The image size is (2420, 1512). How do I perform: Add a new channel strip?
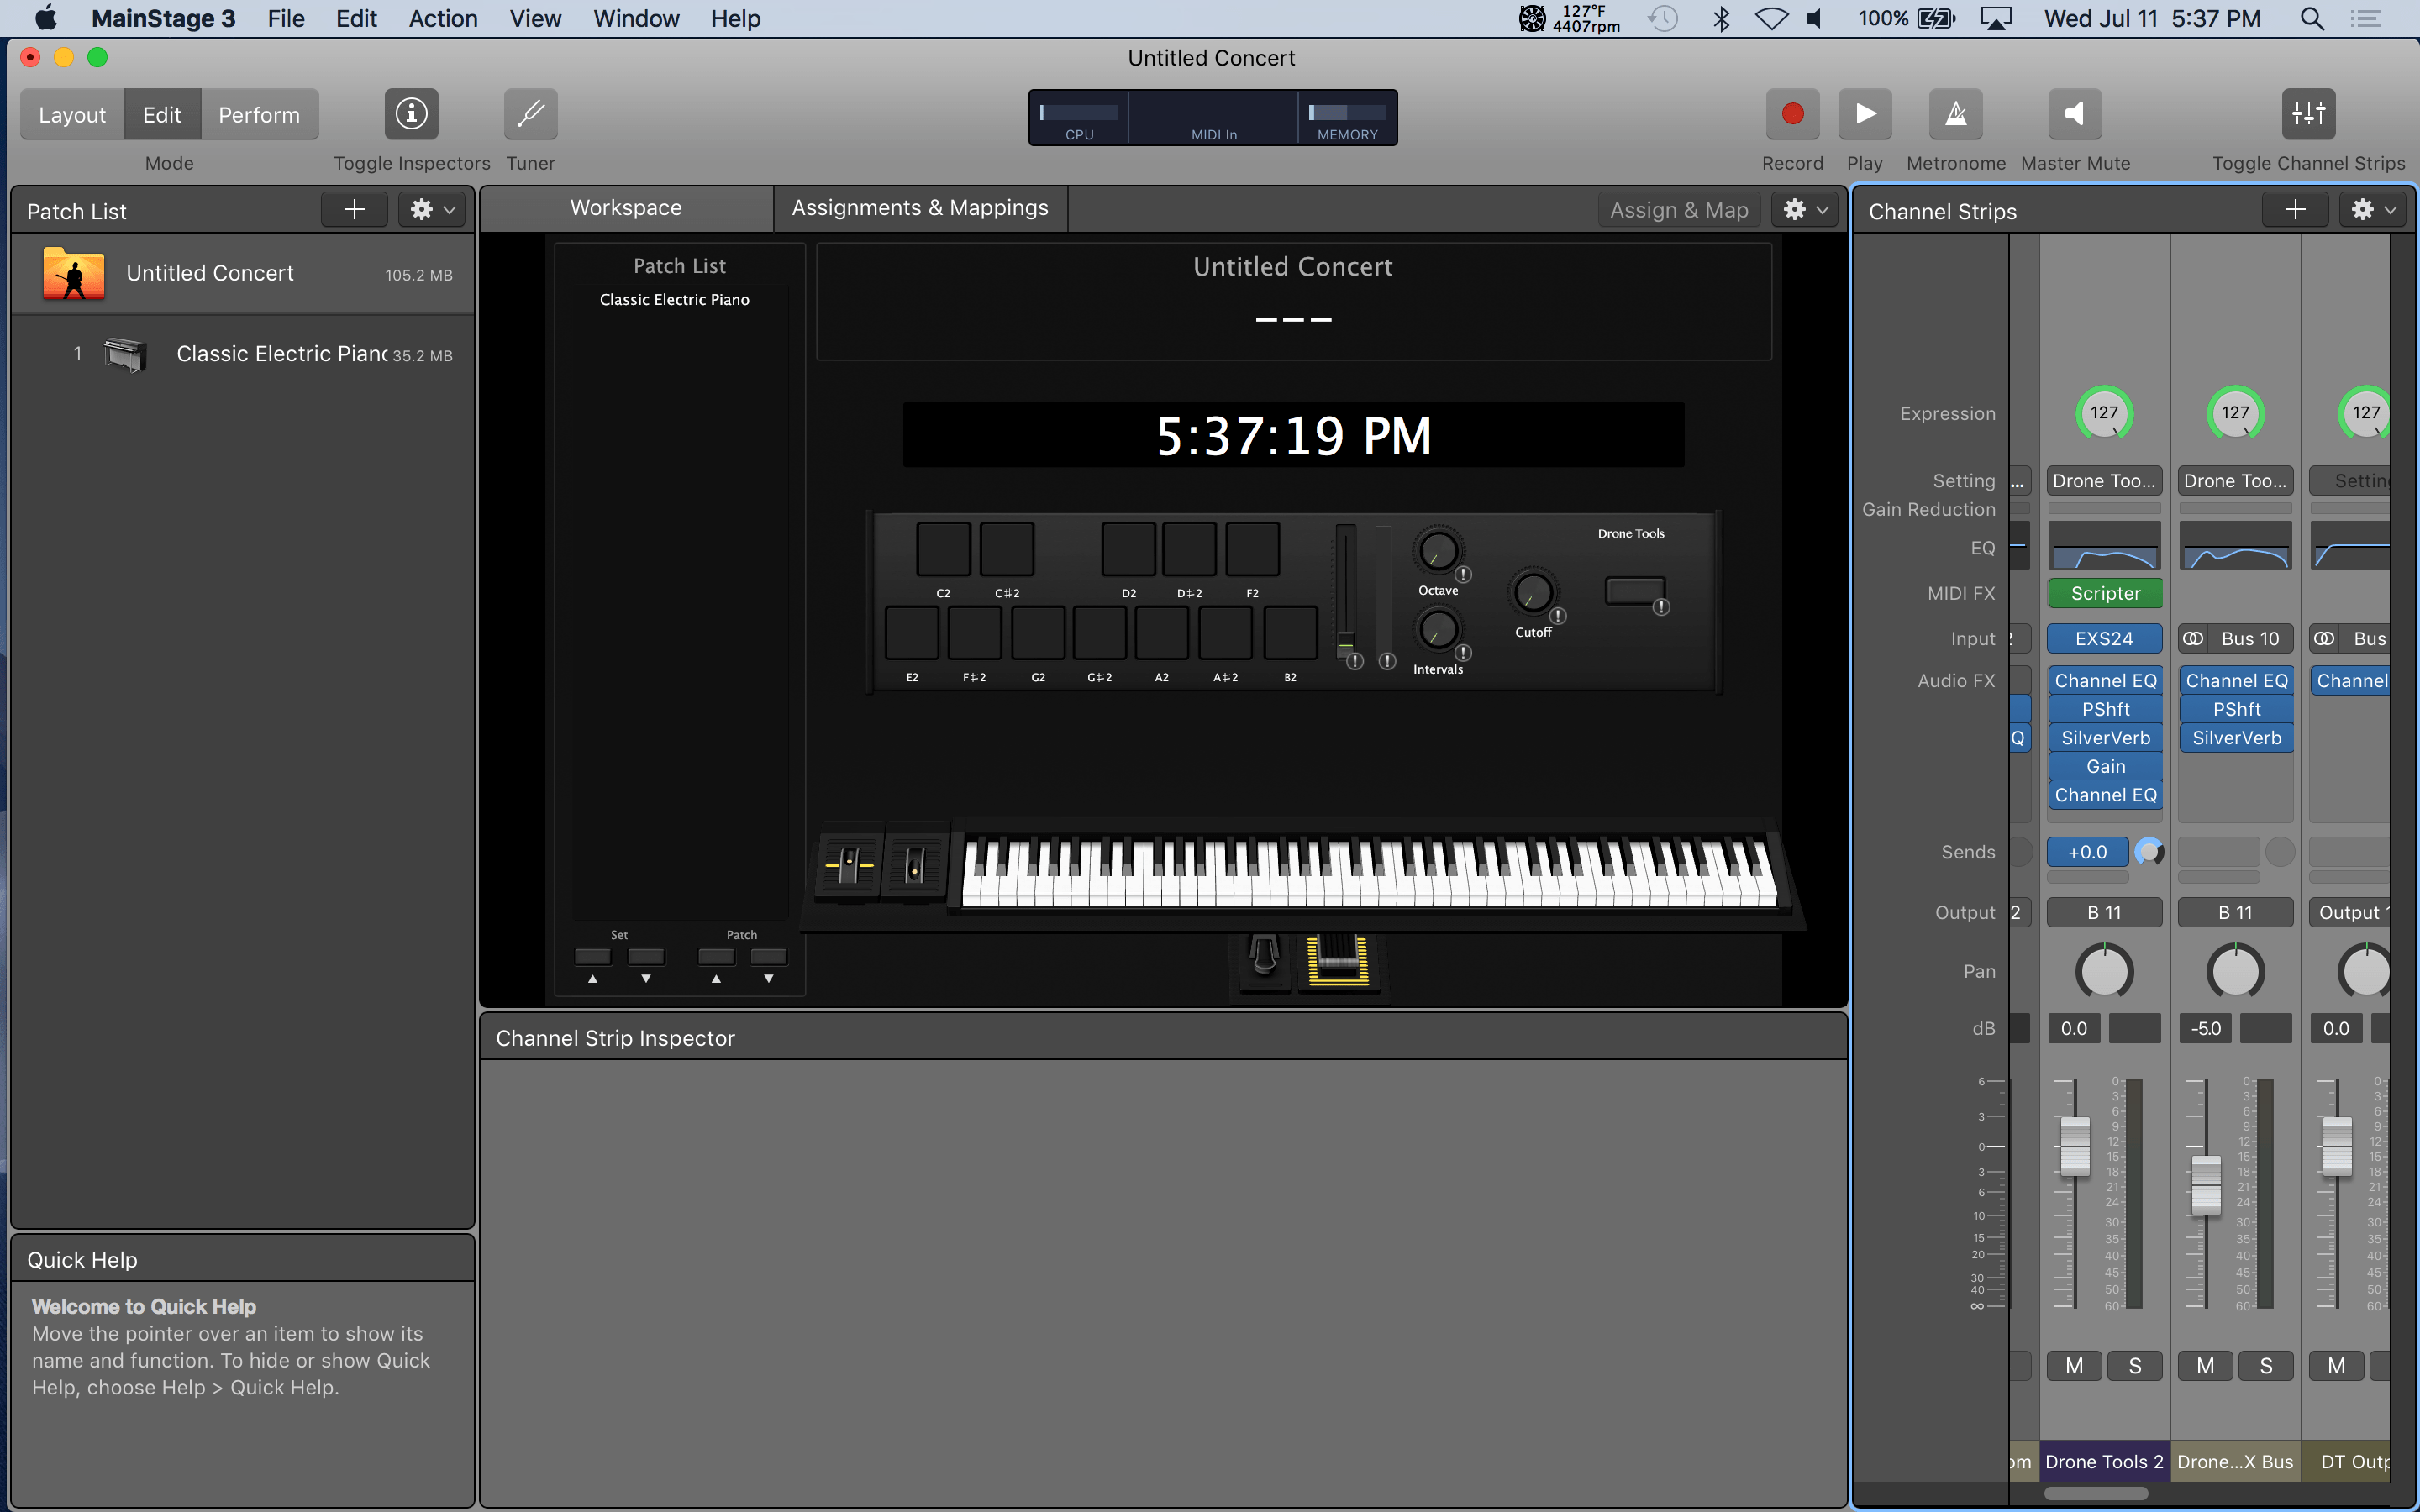(2295, 210)
